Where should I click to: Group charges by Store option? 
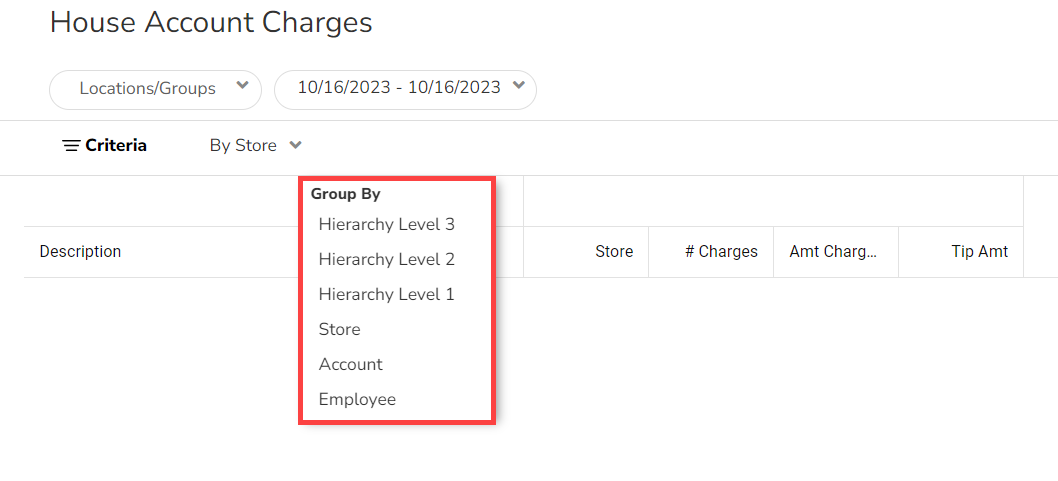339,329
